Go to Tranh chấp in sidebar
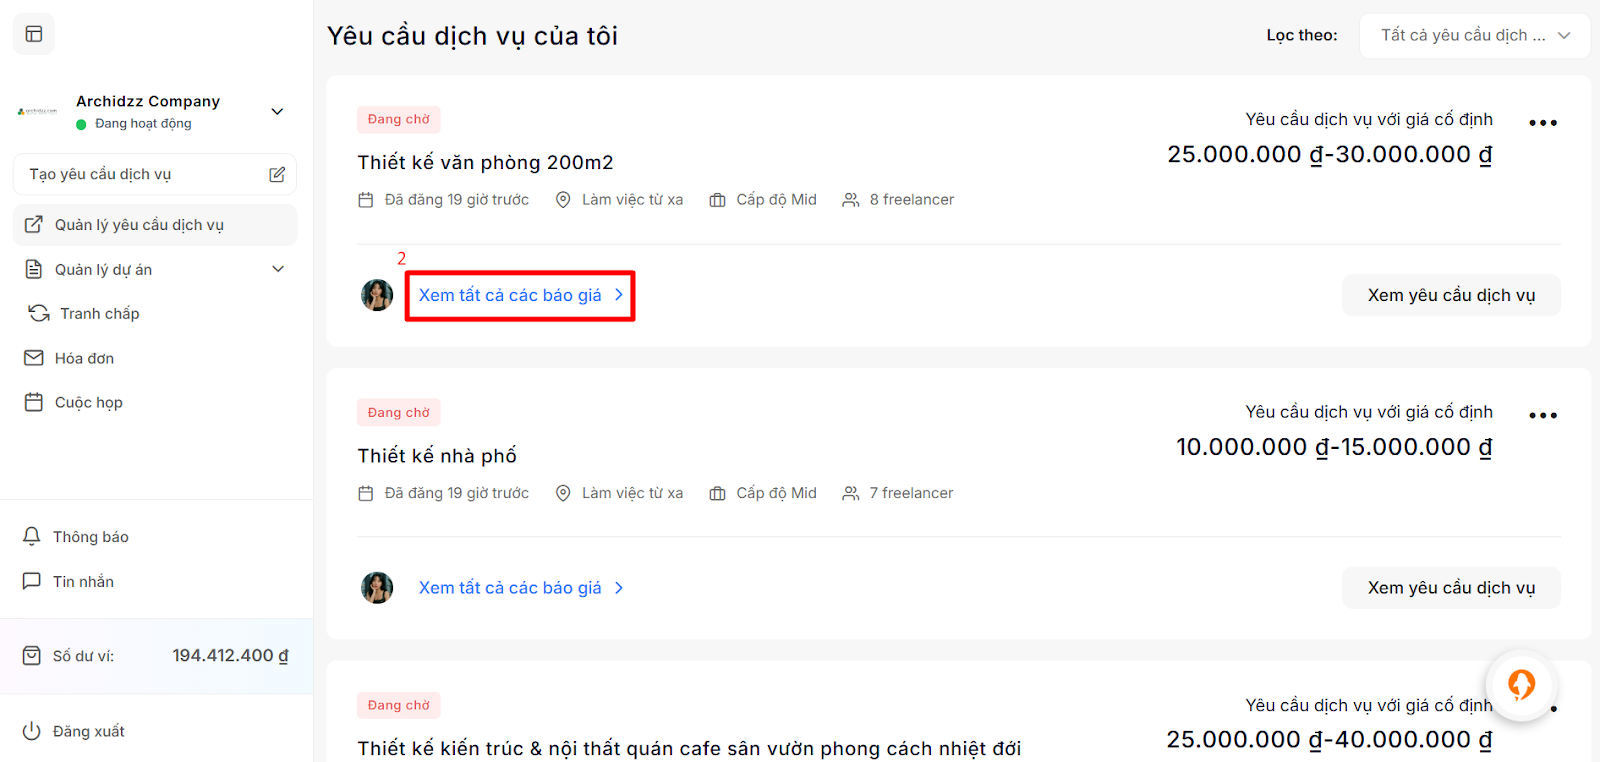1600x762 pixels. pos(99,314)
